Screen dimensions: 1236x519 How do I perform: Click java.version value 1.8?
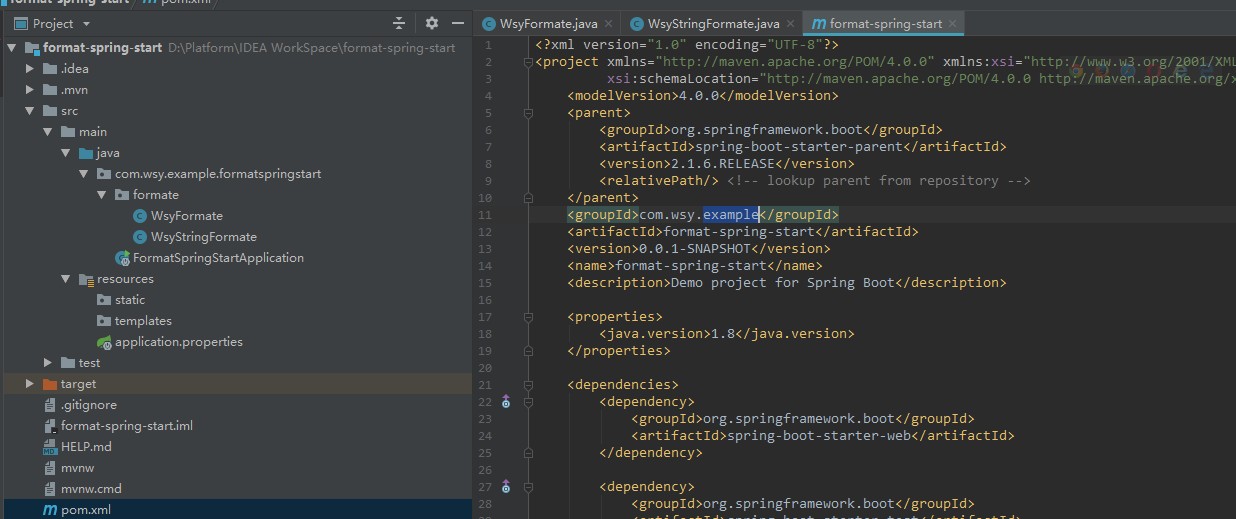click(723, 334)
